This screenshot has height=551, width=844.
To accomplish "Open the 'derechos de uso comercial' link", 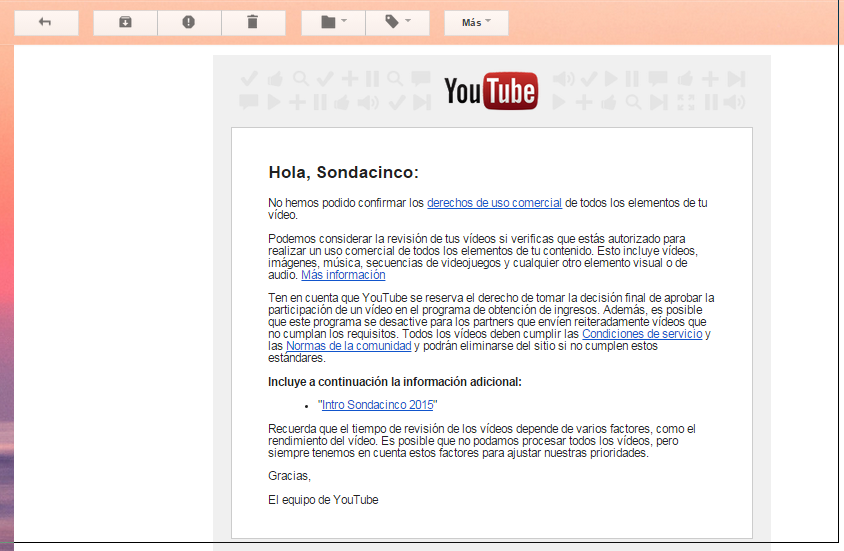I will [x=494, y=203].
